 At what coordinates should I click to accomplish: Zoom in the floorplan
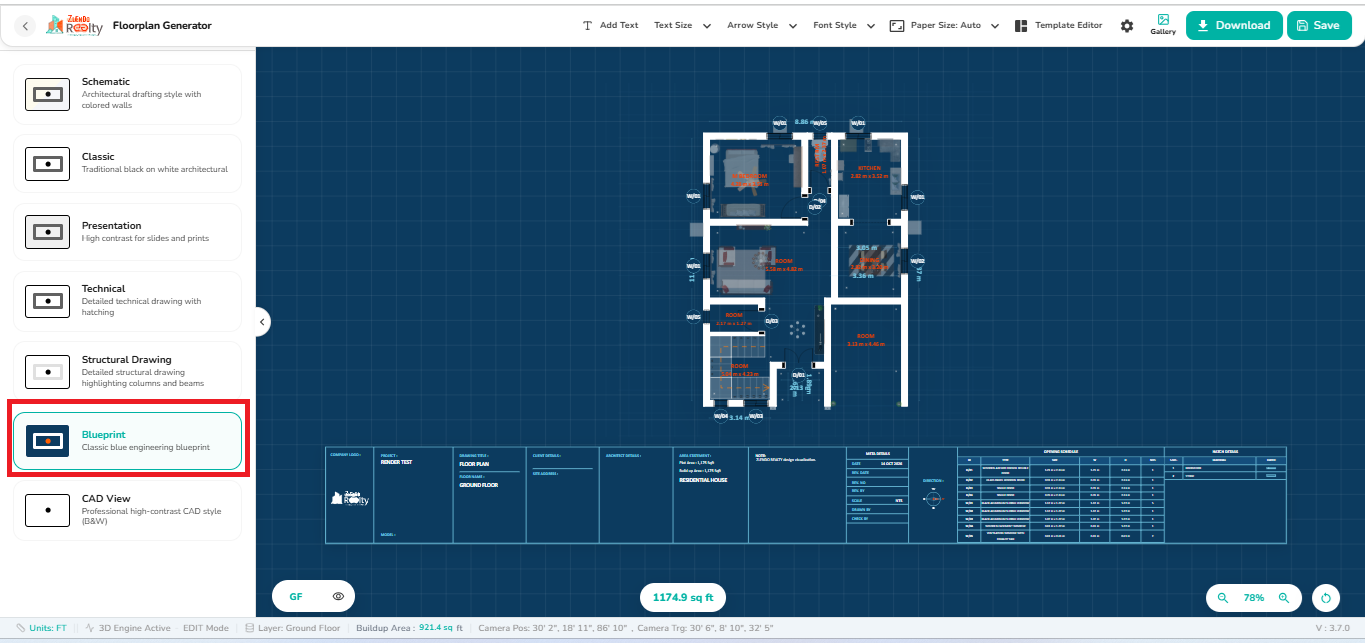pos(1284,598)
